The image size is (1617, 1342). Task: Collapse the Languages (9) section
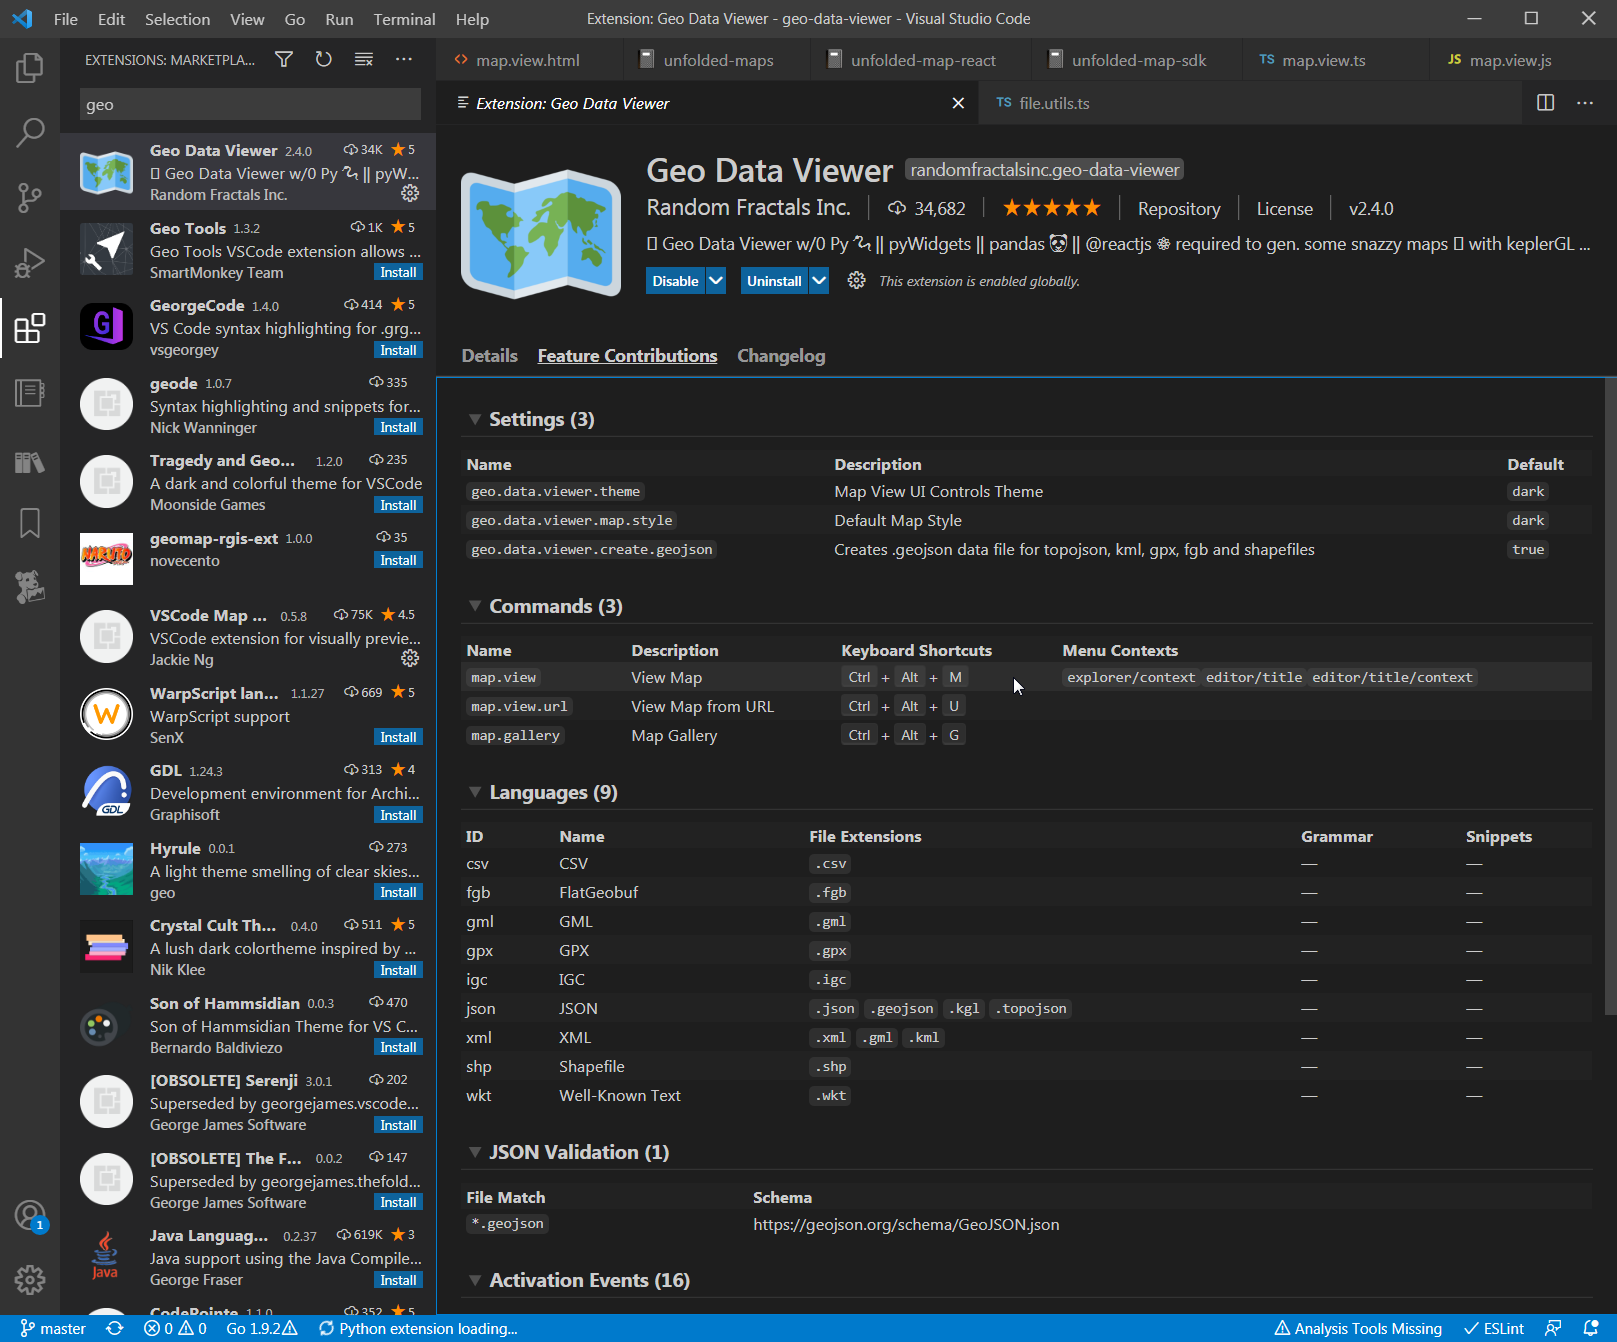pyautogui.click(x=475, y=793)
